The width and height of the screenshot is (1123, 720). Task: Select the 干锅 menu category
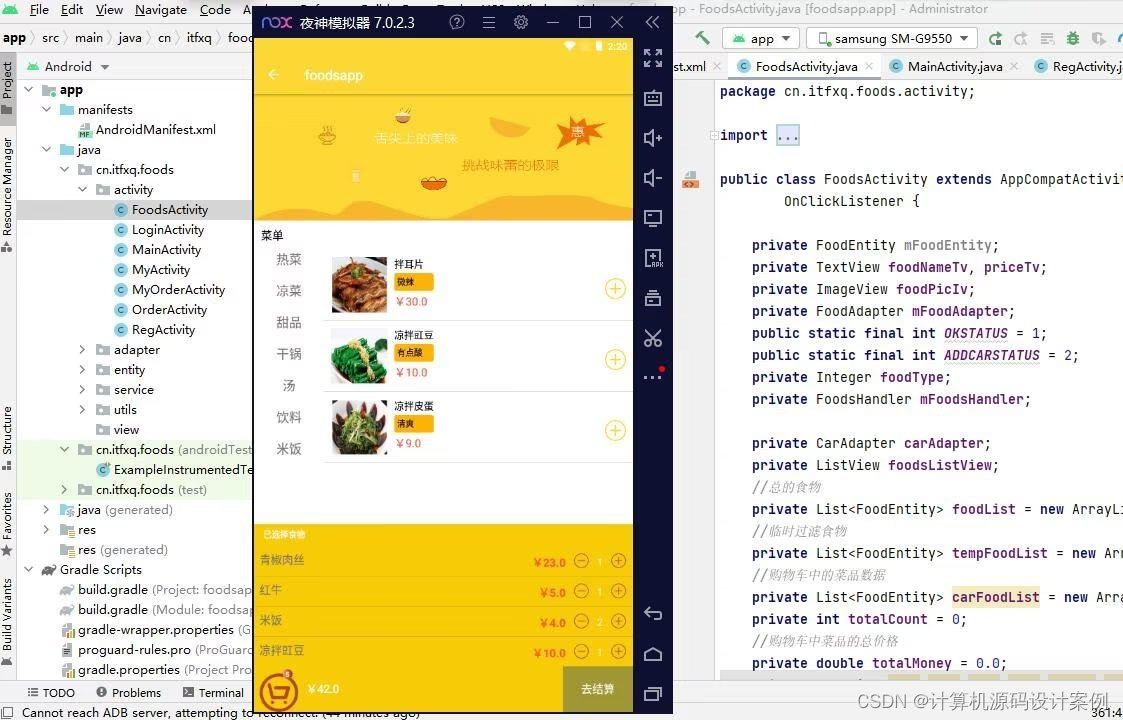point(289,354)
